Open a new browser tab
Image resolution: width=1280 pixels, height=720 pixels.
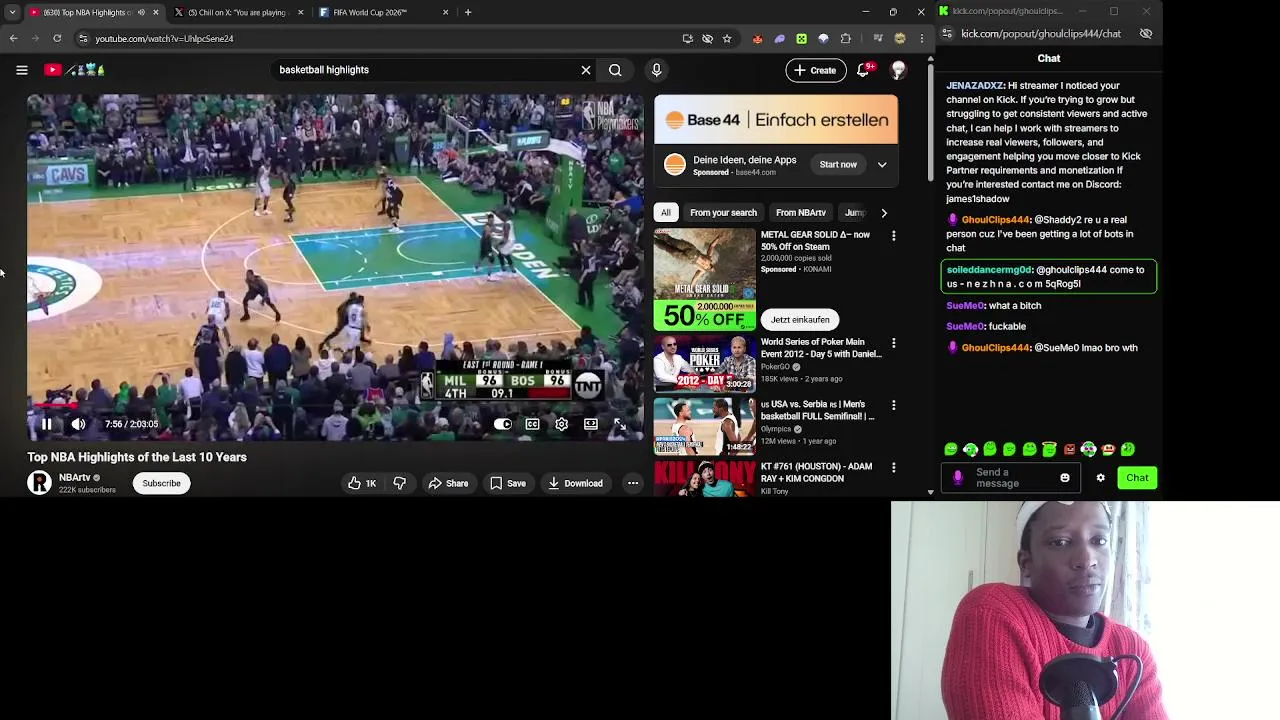[x=468, y=12]
